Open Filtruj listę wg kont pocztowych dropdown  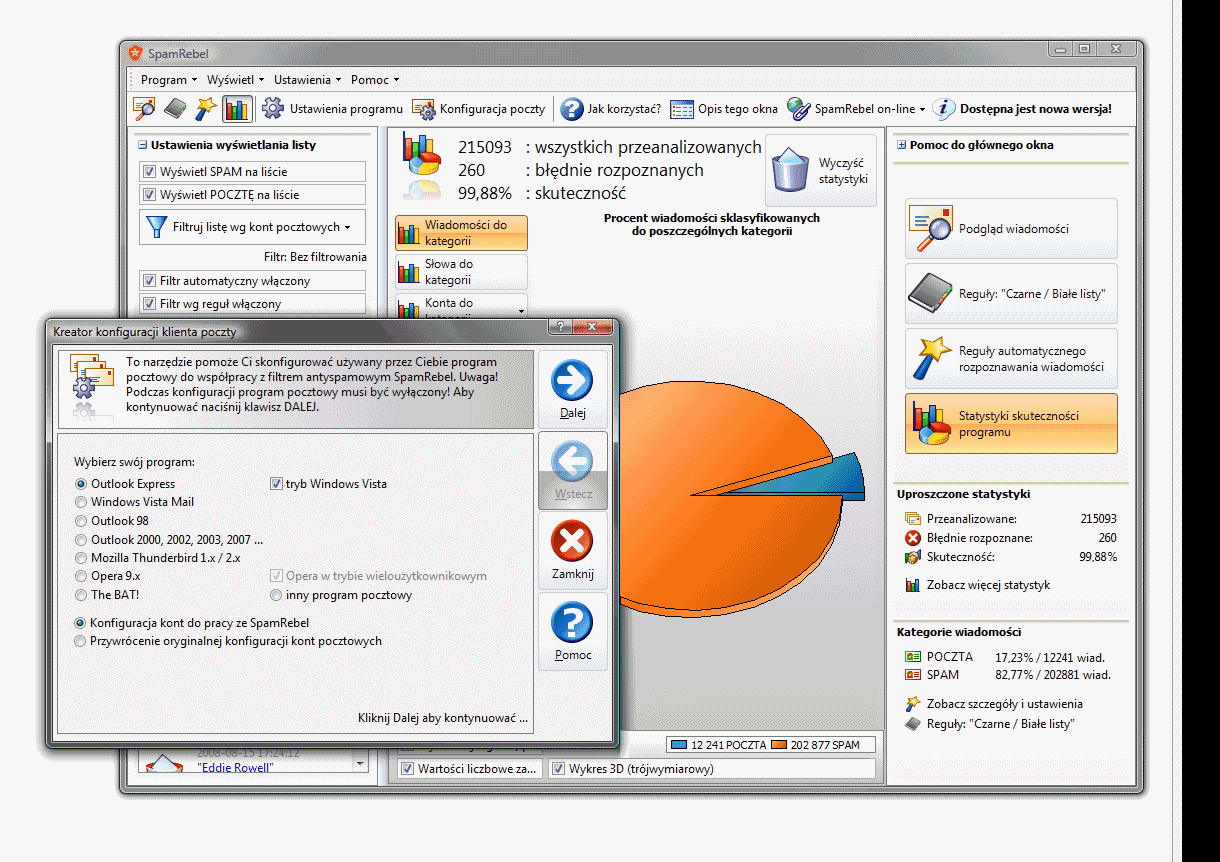click(252, 227)
